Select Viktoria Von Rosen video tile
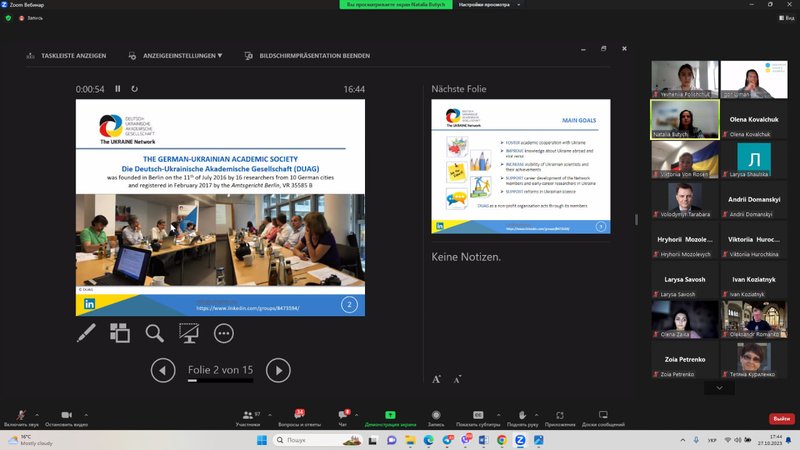800x450 pixels. tap(685, 159)
